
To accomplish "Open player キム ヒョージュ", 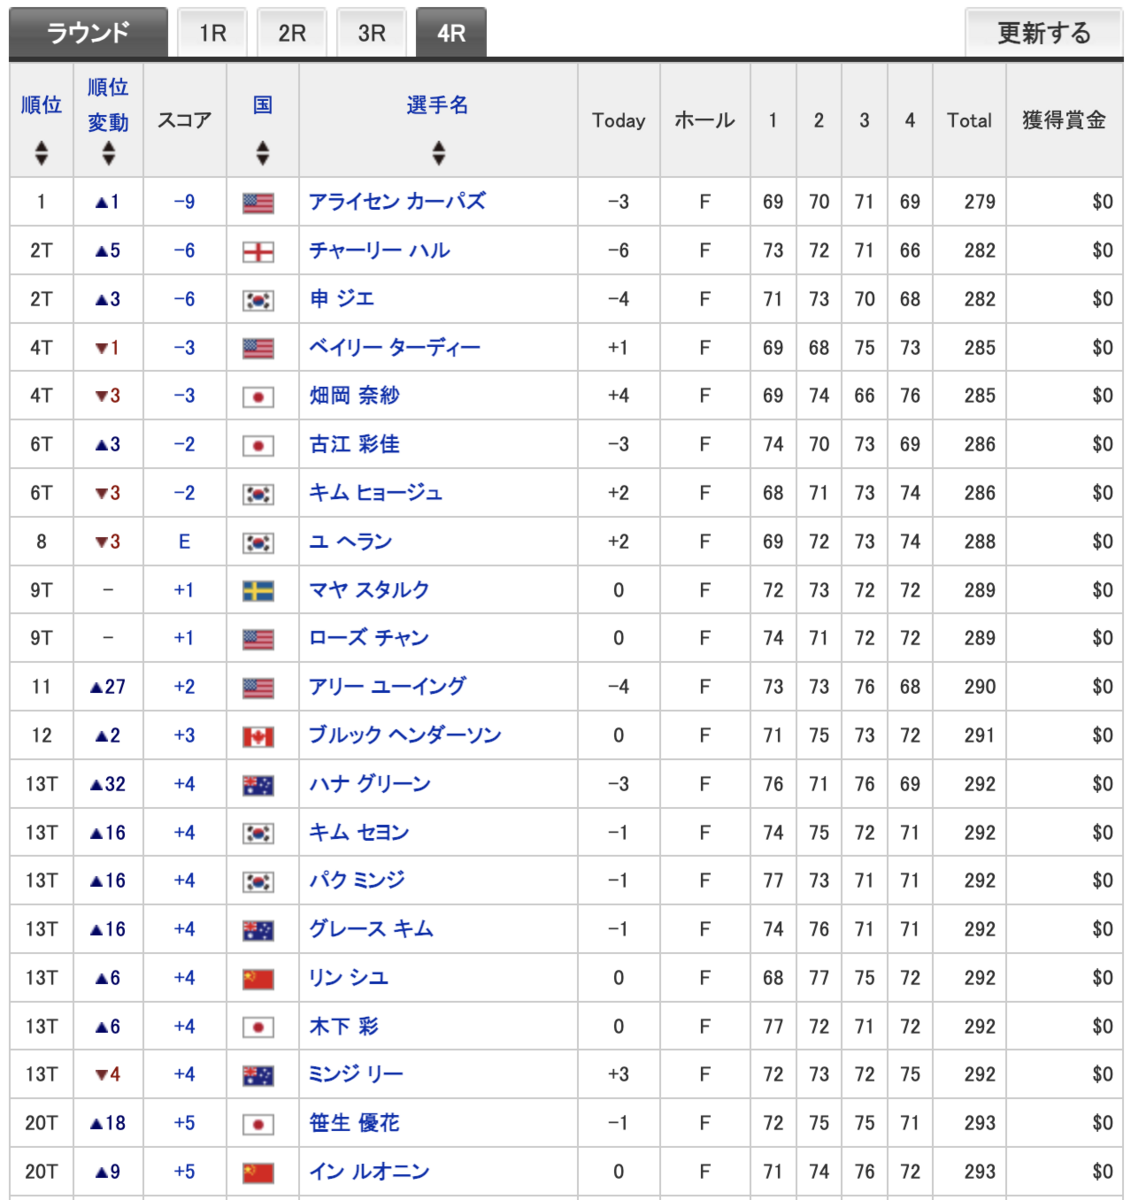I will point(375,493).
